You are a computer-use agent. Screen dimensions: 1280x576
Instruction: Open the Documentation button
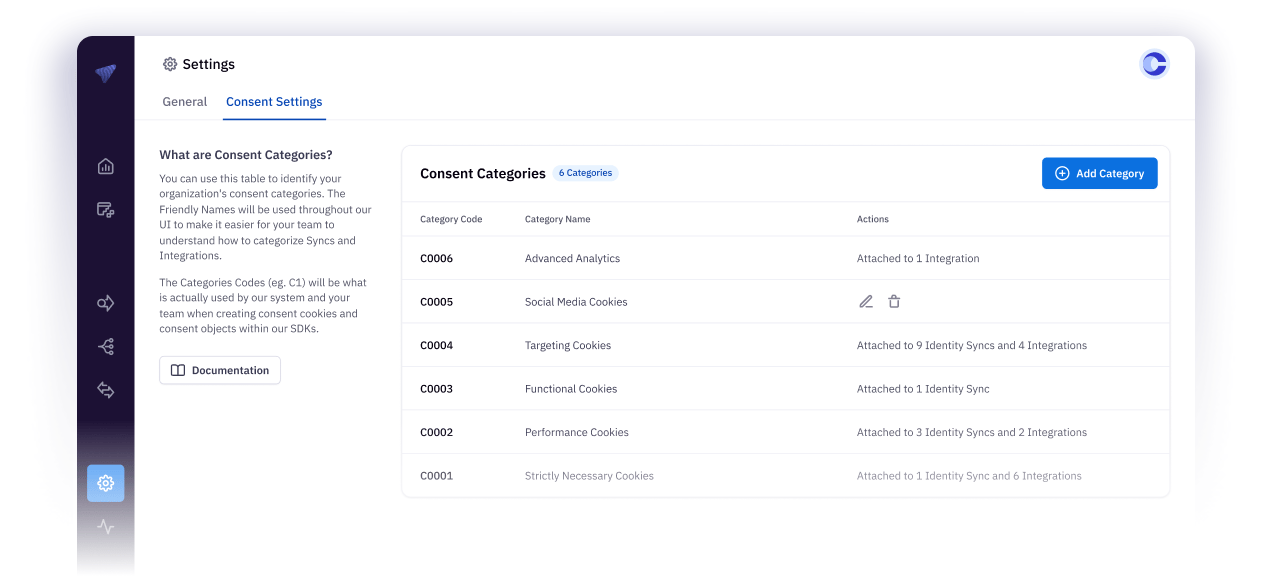pos(220,370)
